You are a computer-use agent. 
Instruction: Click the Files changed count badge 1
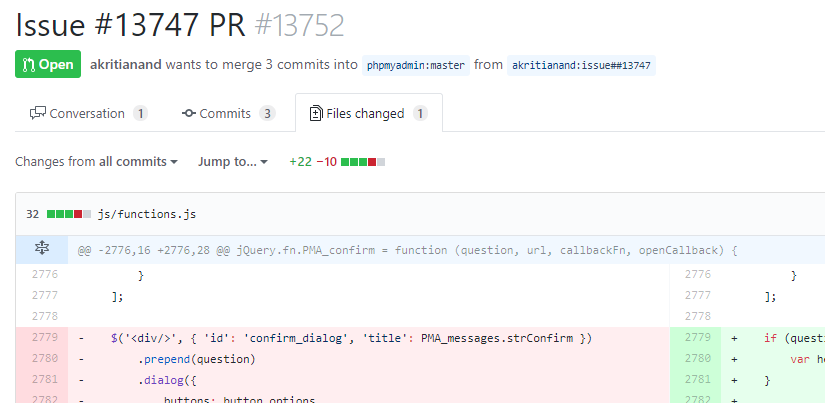coord(420,113)
